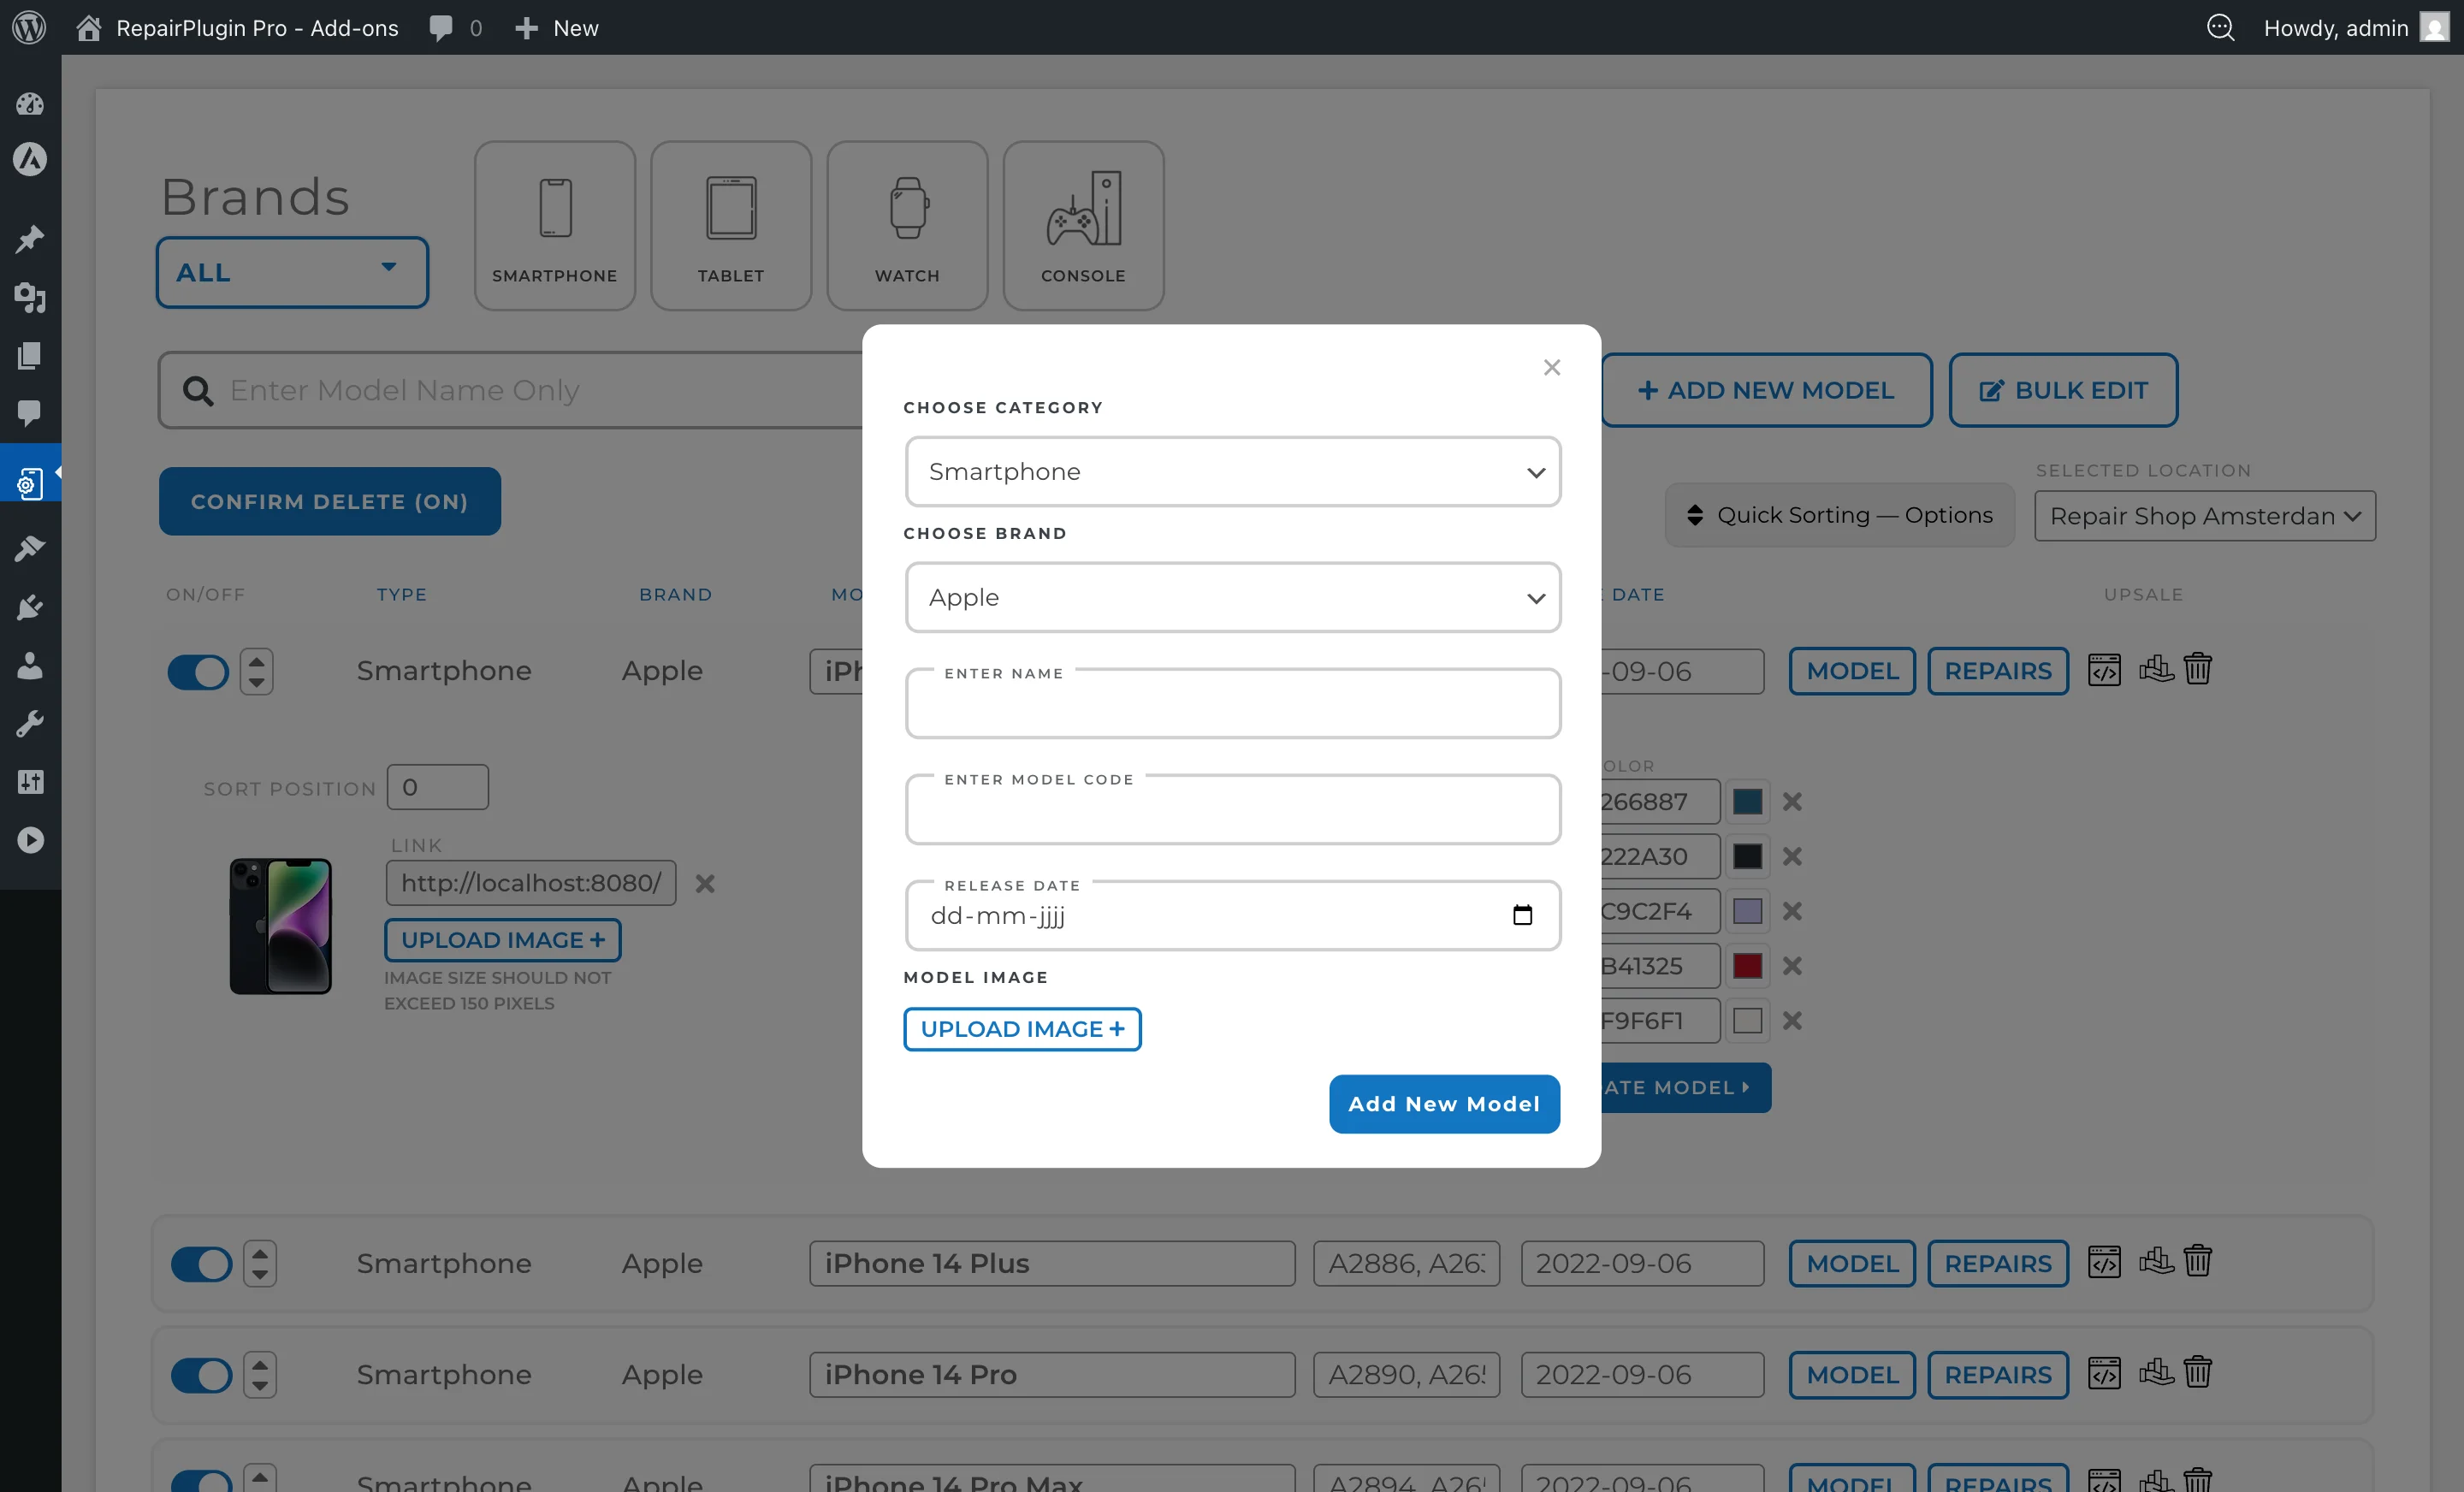Toggle the iPhone 14 Pro on/off switch
This screenshot has width=2464, height=1492.
point(199,1374)
